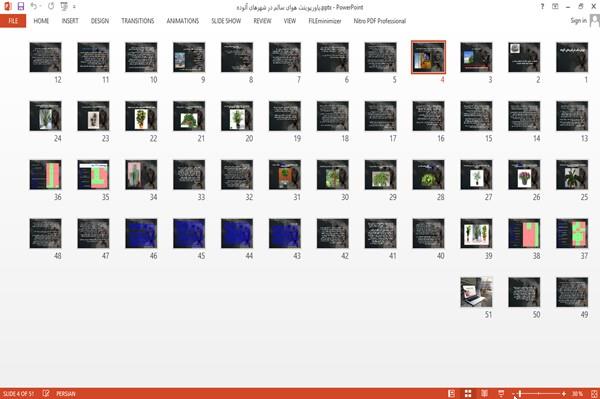Open the Nitro PDF Professional tab

(x=380, y=21)
